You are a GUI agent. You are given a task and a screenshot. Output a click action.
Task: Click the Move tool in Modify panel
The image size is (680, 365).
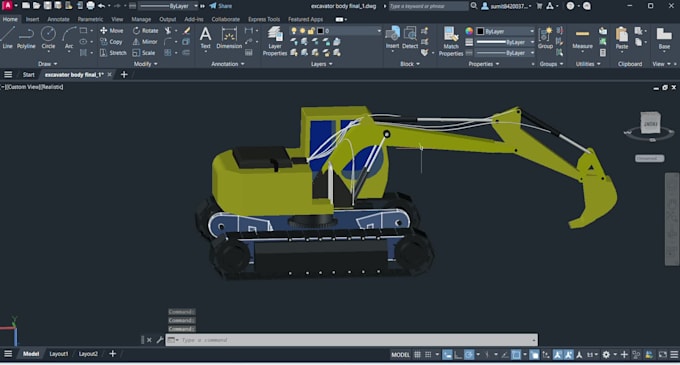click(112, 31)
